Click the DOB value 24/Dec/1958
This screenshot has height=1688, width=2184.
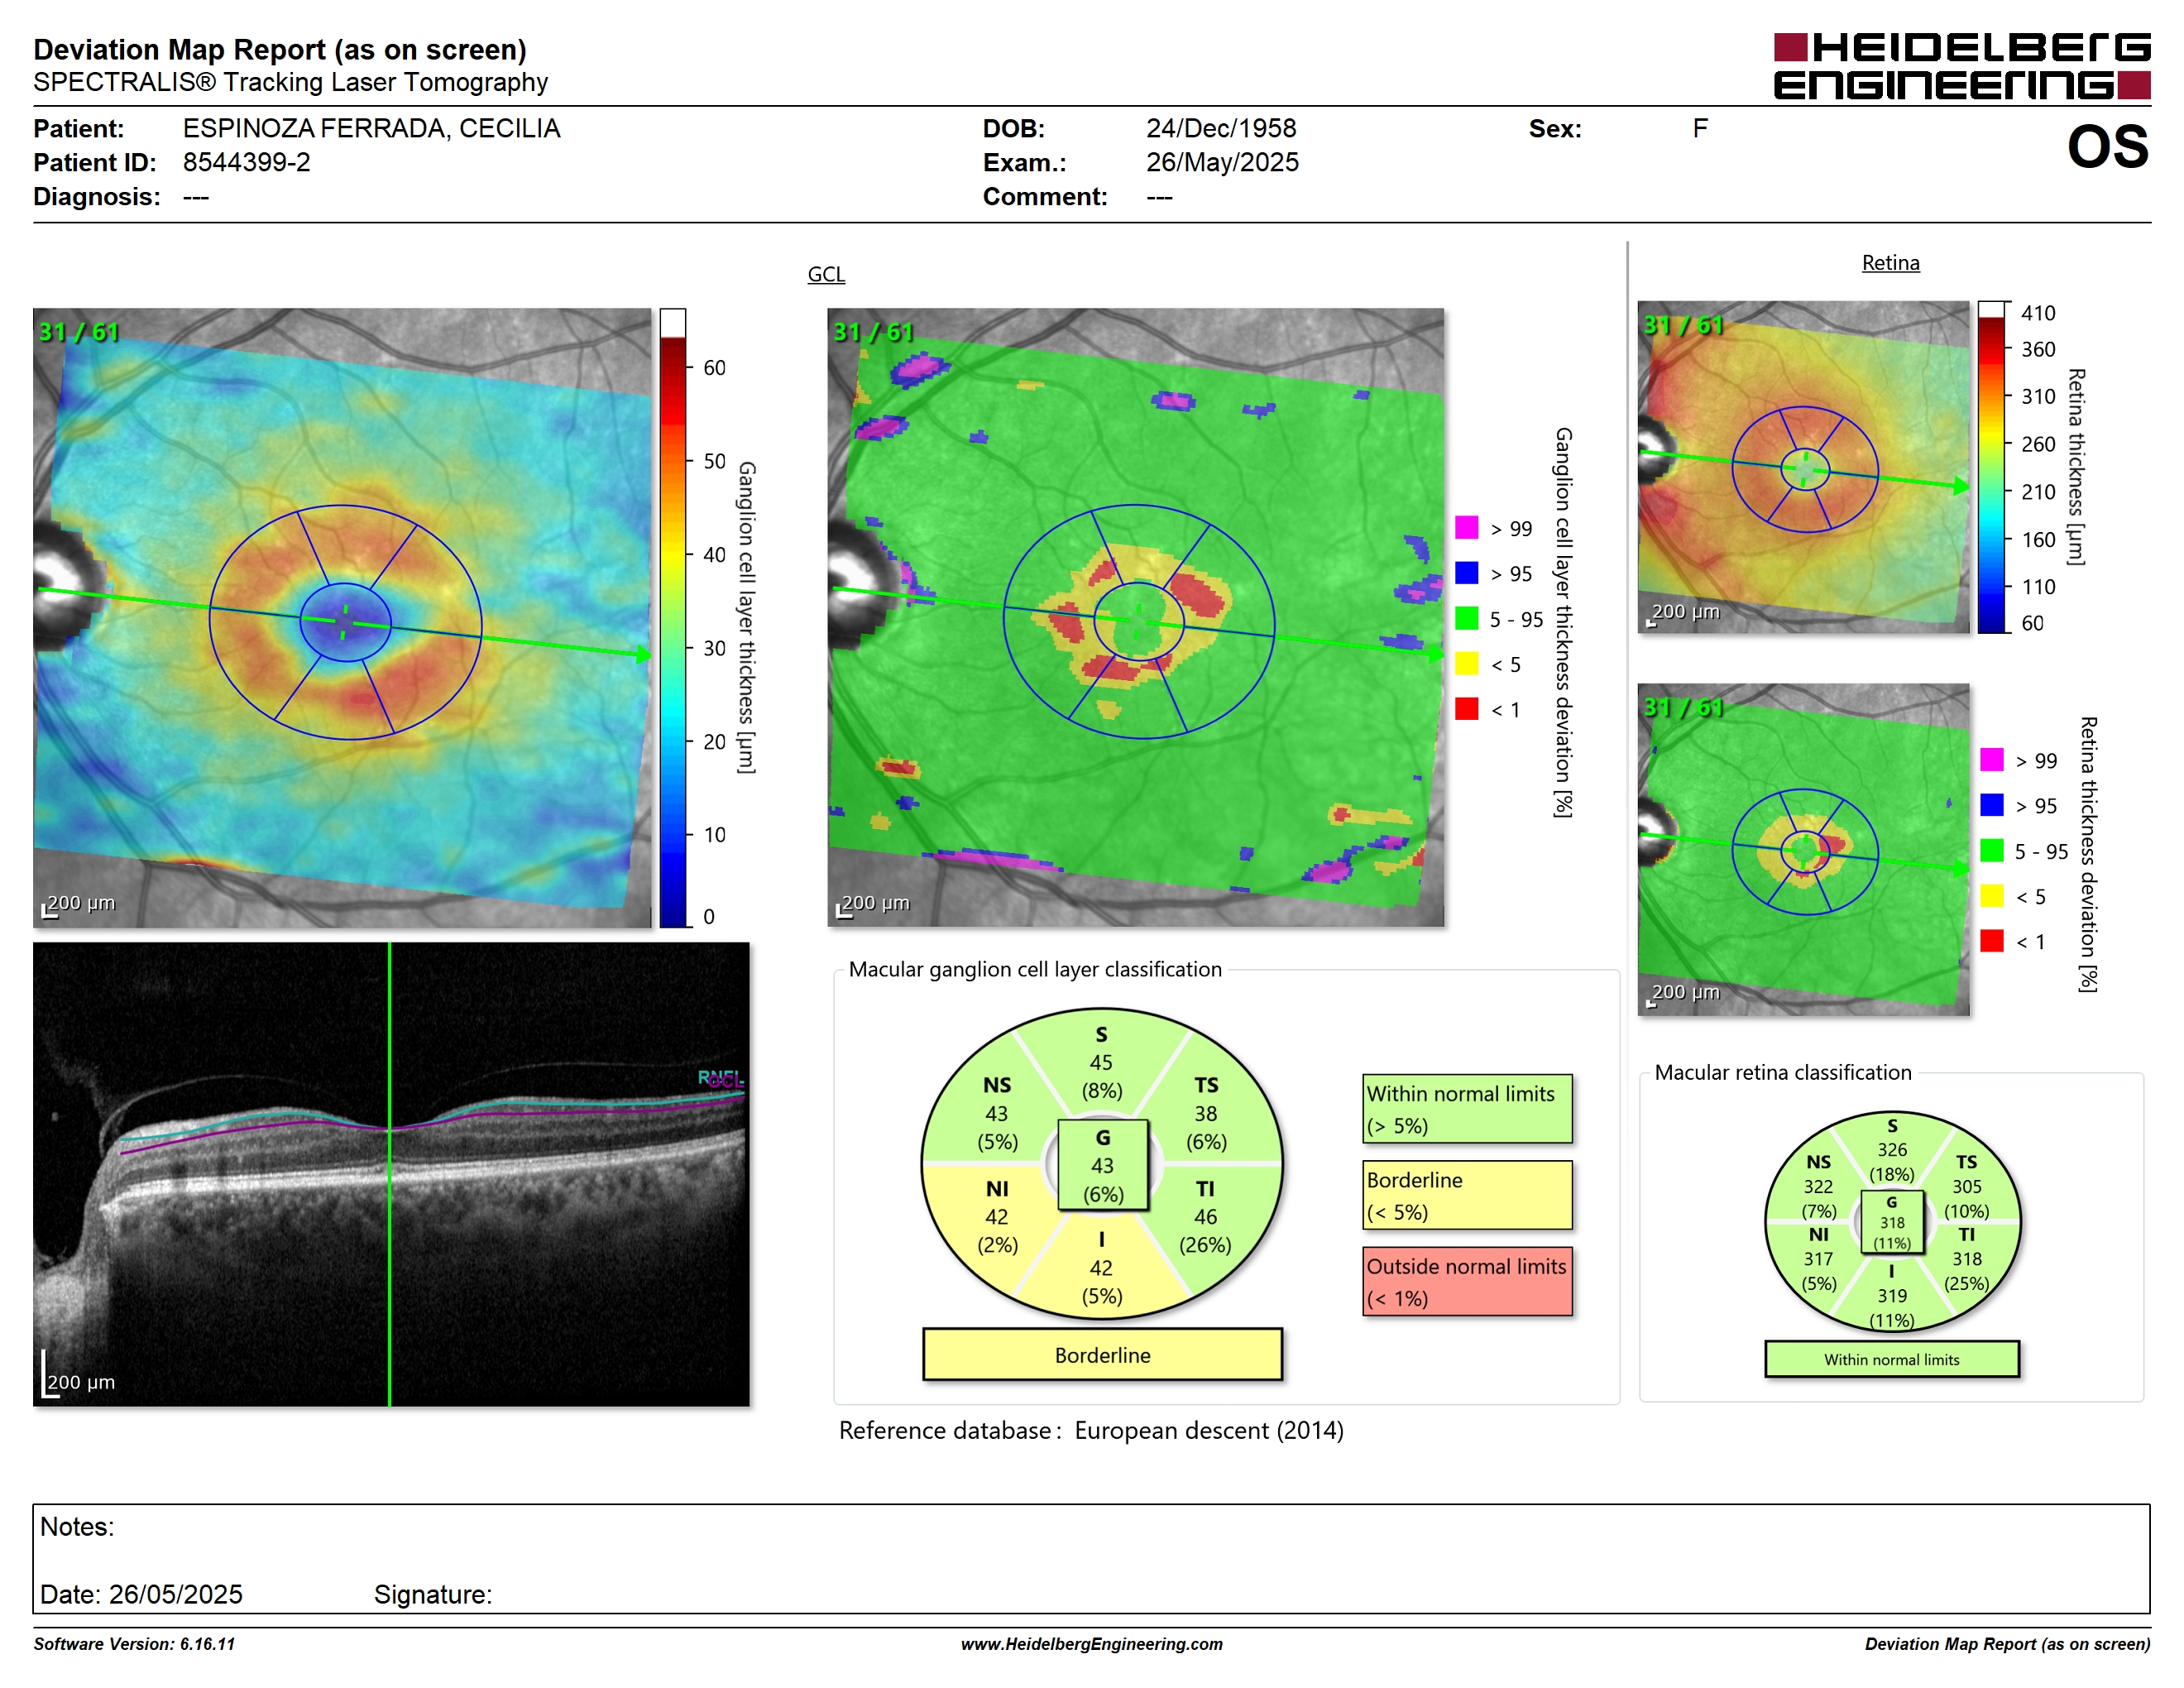1220,128
